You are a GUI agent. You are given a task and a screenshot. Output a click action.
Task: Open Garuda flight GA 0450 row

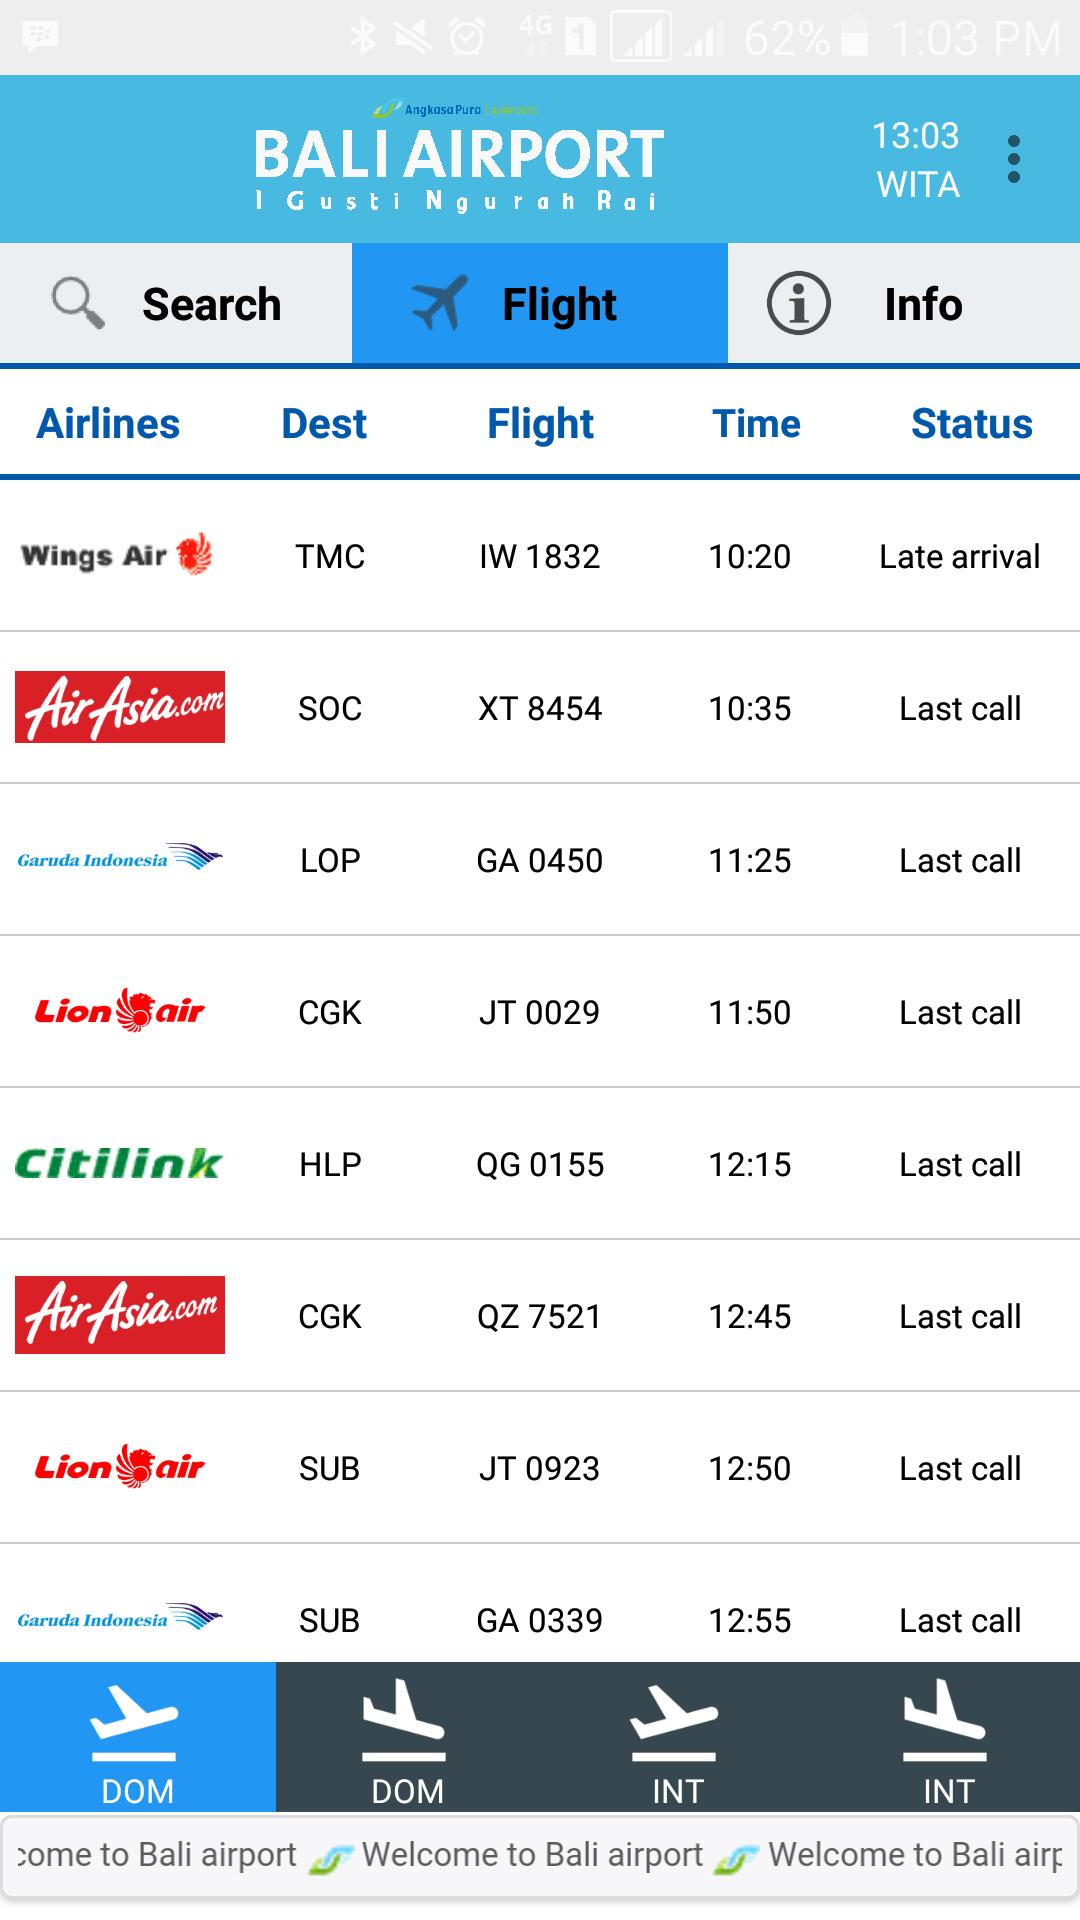coord(540,860)
